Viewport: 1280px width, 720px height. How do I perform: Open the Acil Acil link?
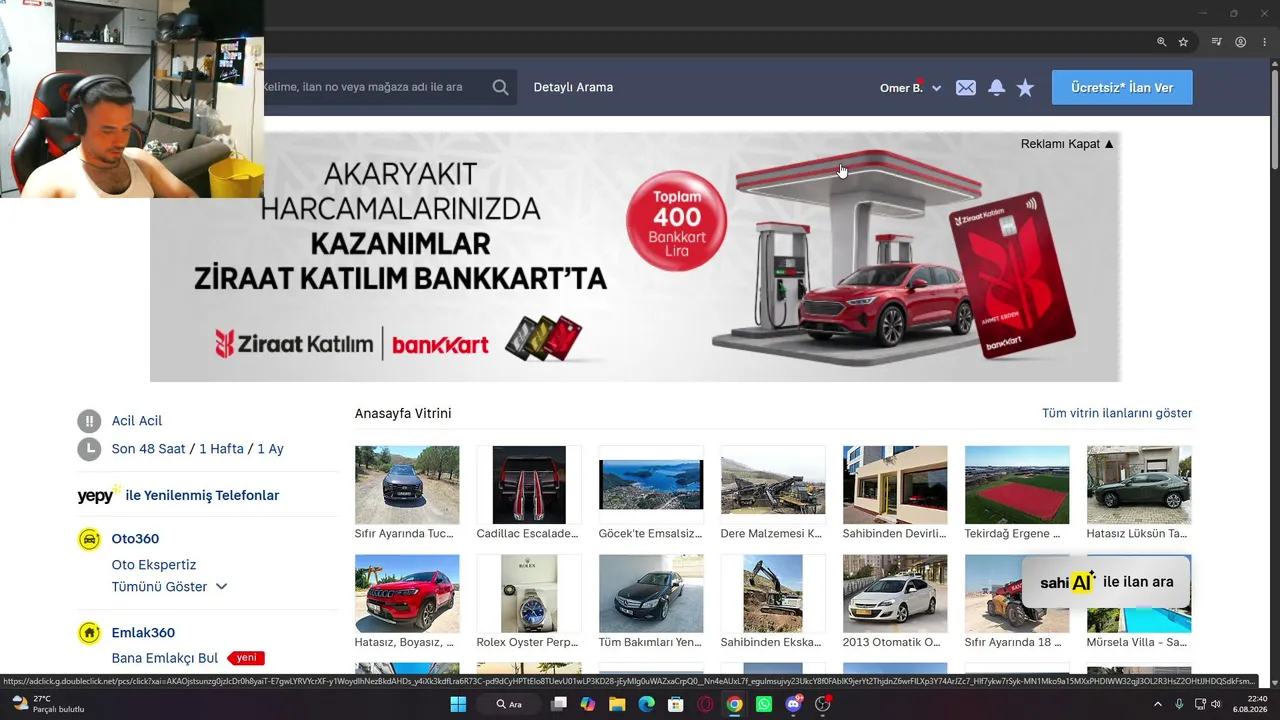pyautogui.click(x=137, y=421)
